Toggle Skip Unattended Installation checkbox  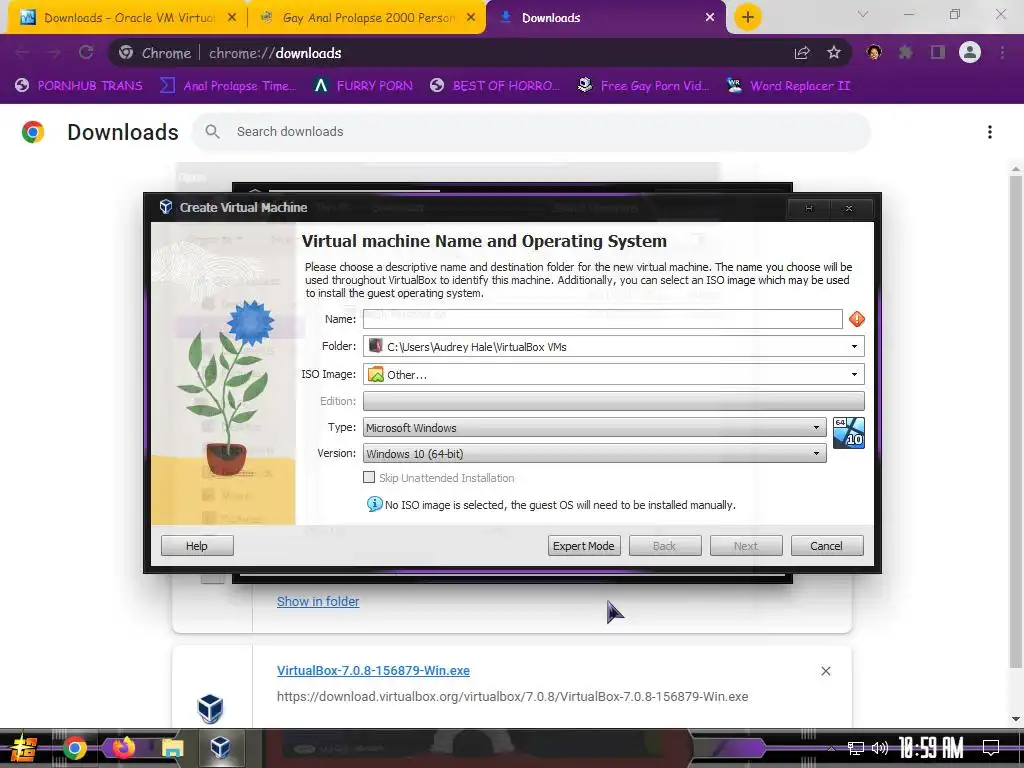369,477
